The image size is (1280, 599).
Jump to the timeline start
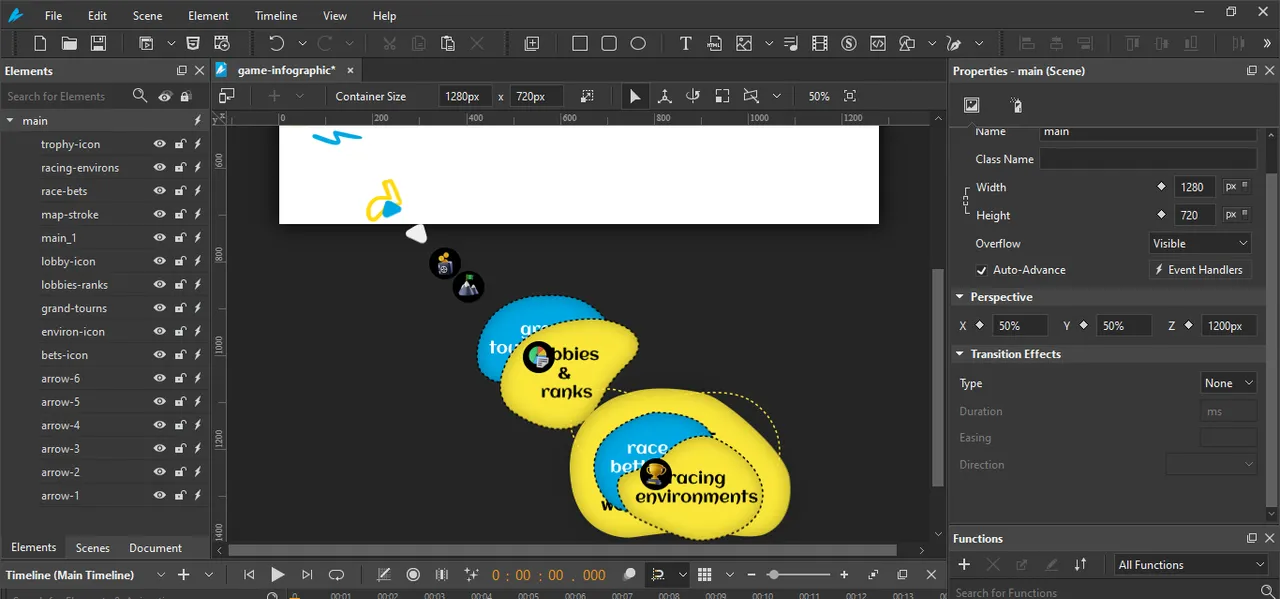point(249,575)
